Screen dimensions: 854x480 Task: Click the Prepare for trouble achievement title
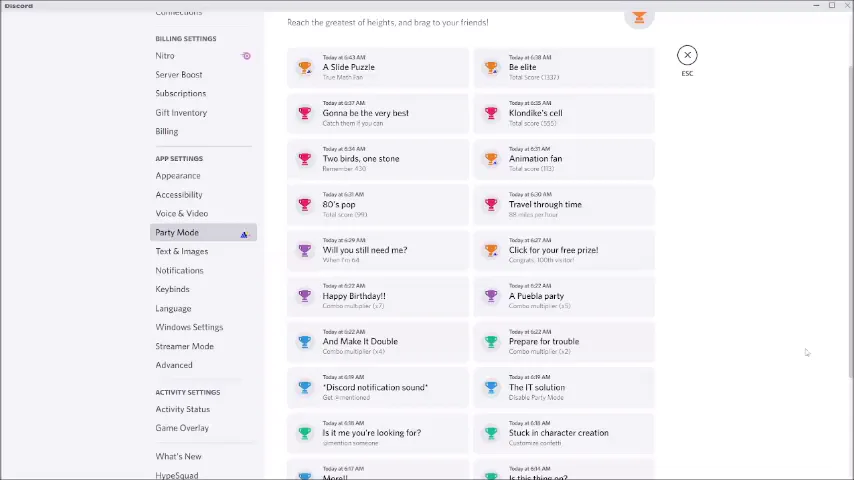(x=544, y=342)
